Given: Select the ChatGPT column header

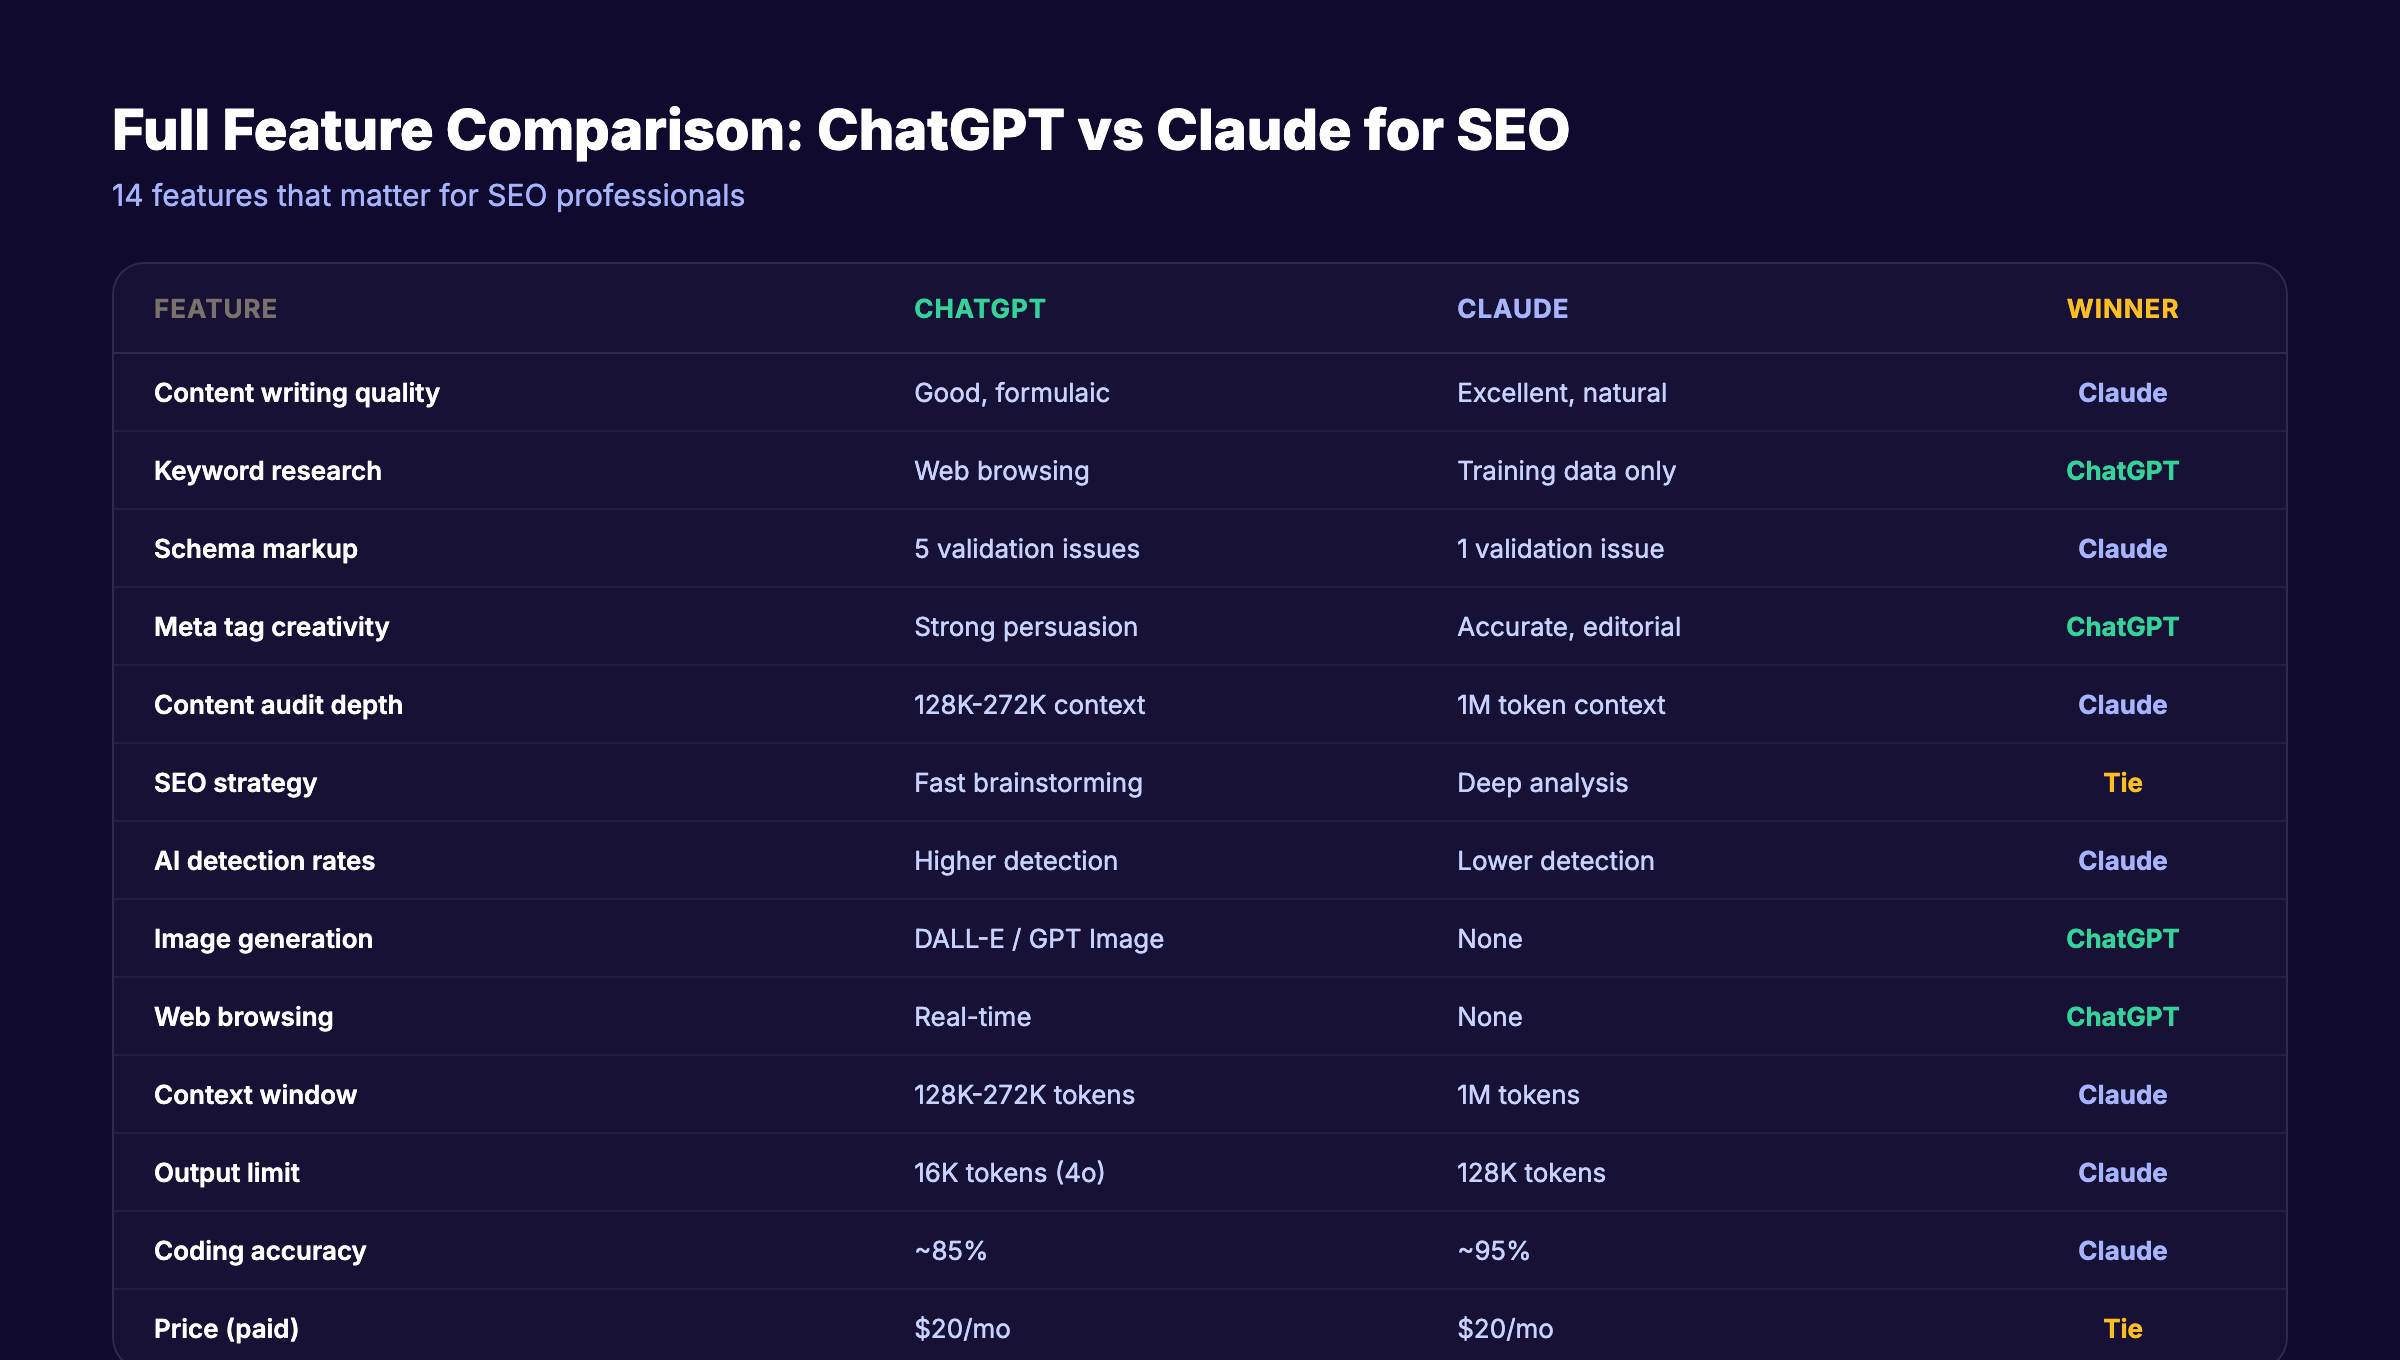Looking at the screenshot, I should 979,309.
